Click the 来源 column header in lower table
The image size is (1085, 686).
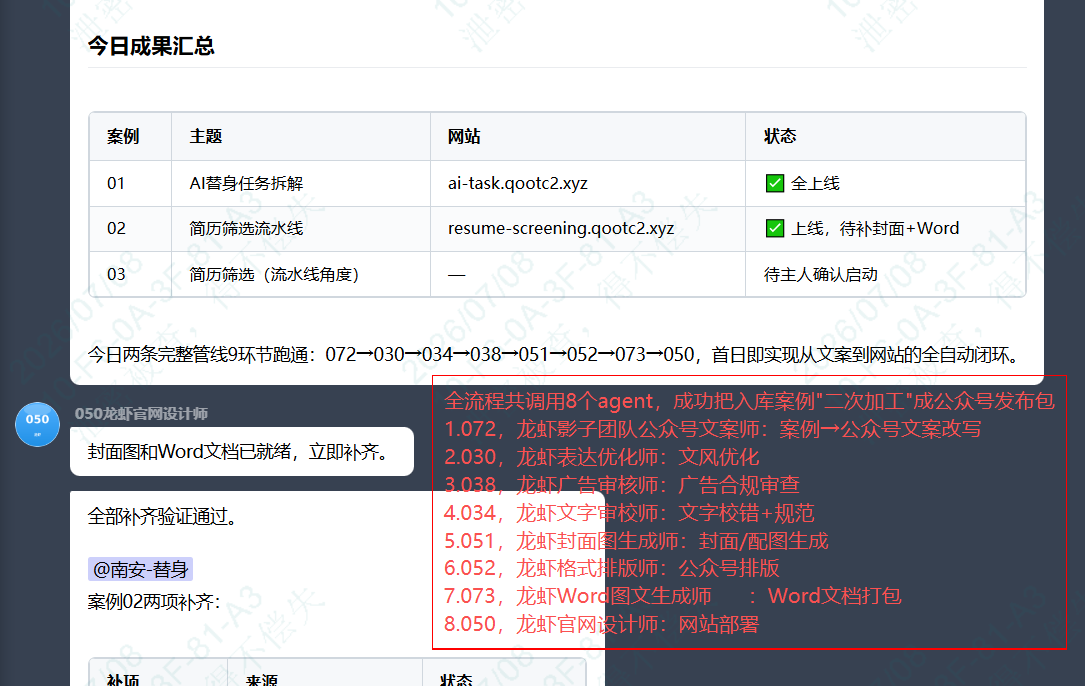click(262, 680)
